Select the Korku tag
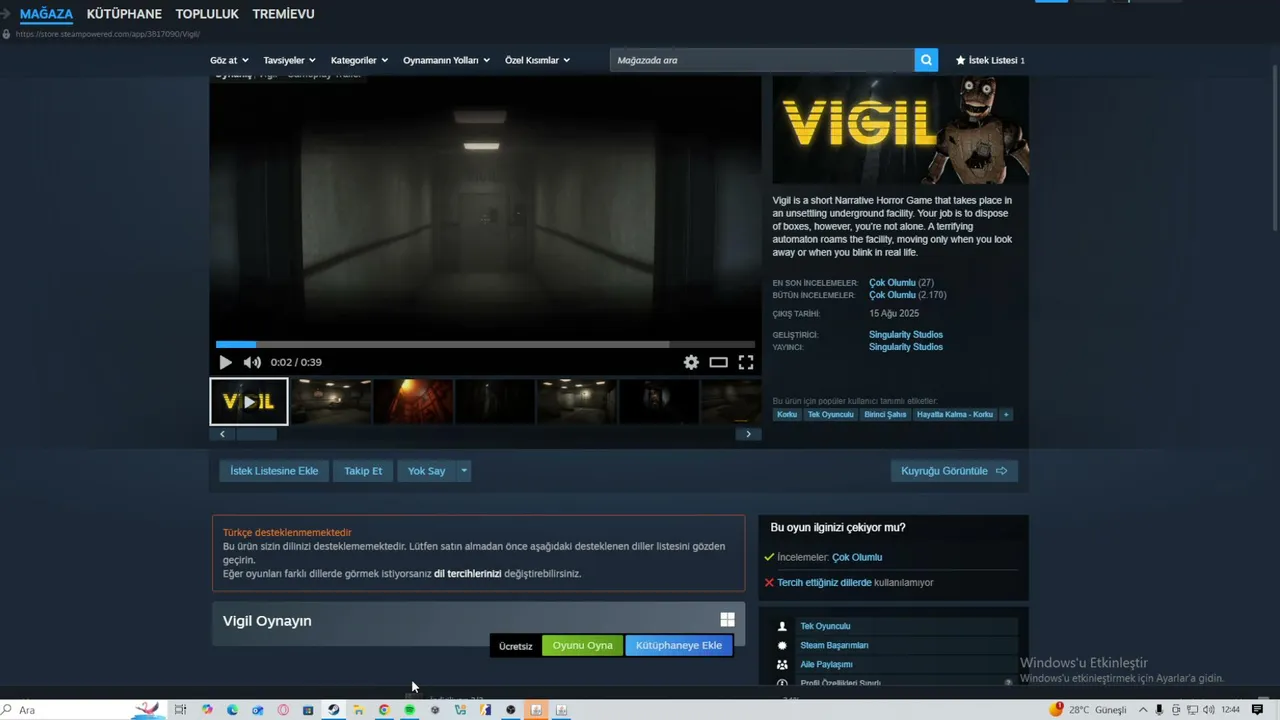The height and width of the screenshot is (720, 1280). pyautogui.click(x=787, y=414)
